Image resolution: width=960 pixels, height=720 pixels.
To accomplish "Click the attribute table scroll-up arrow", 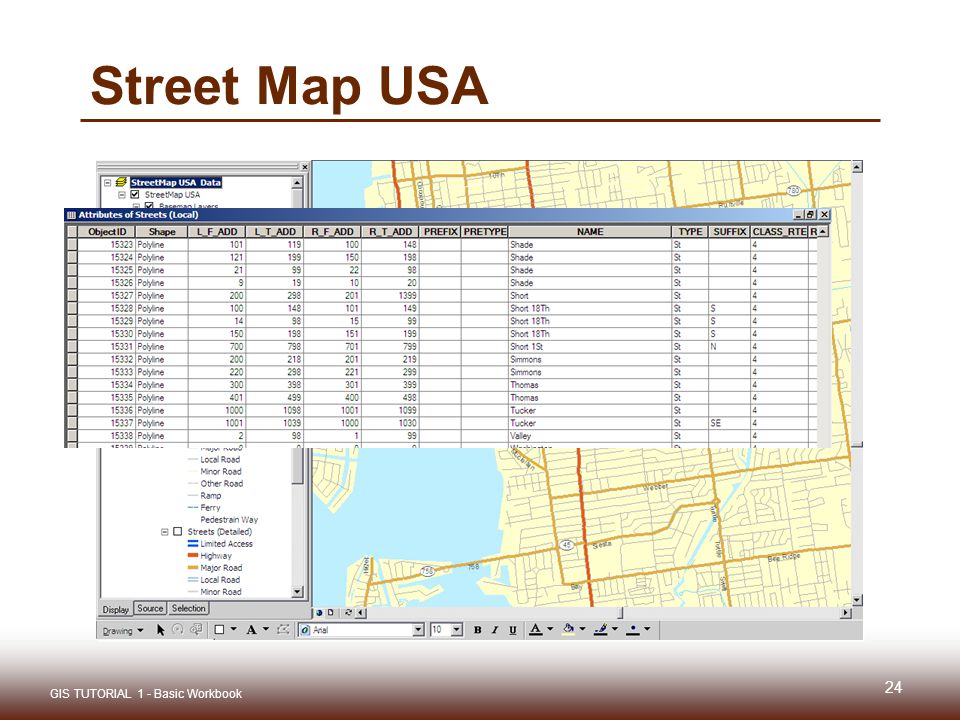I will tap(823, 232).
